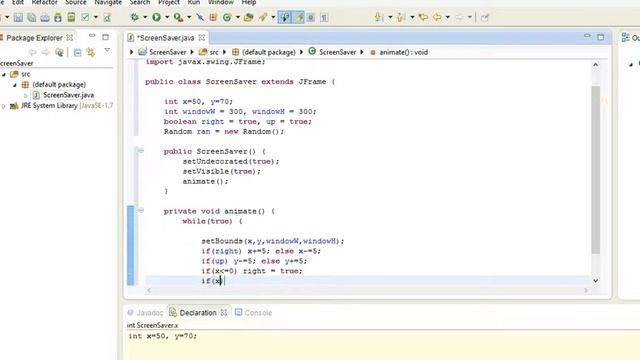Viewport: 640px width, 360px height.
Task: Open the Run dropdown arrow
Action: (x=167, y=17)
